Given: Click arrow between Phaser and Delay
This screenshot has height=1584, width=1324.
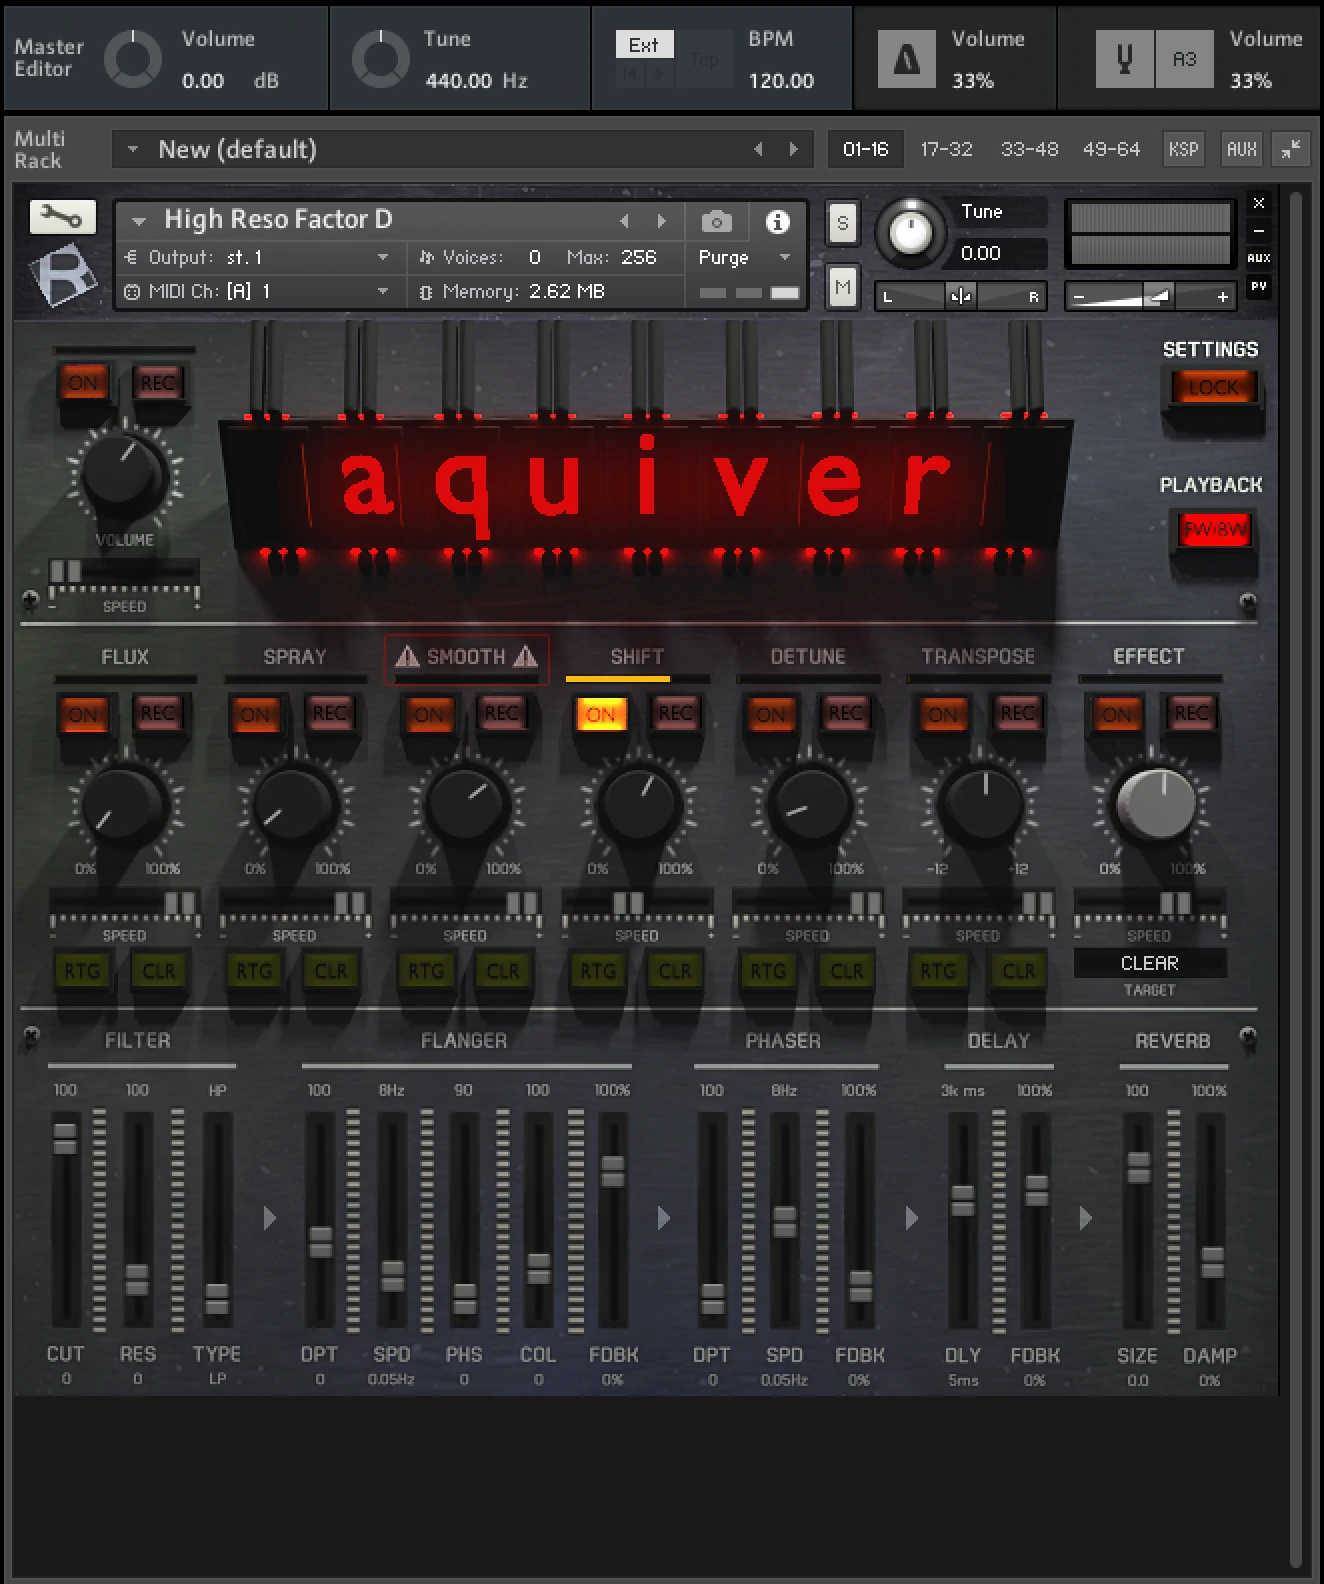Looking at the screenshot, I should pos(911,1218).
